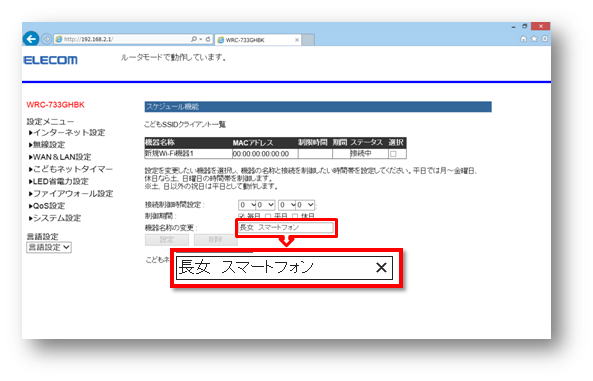This screenshot has width=593, height=381.
Task: Click the device name 新規Wi-Fi機器1
Action: [x=169, y=154]
